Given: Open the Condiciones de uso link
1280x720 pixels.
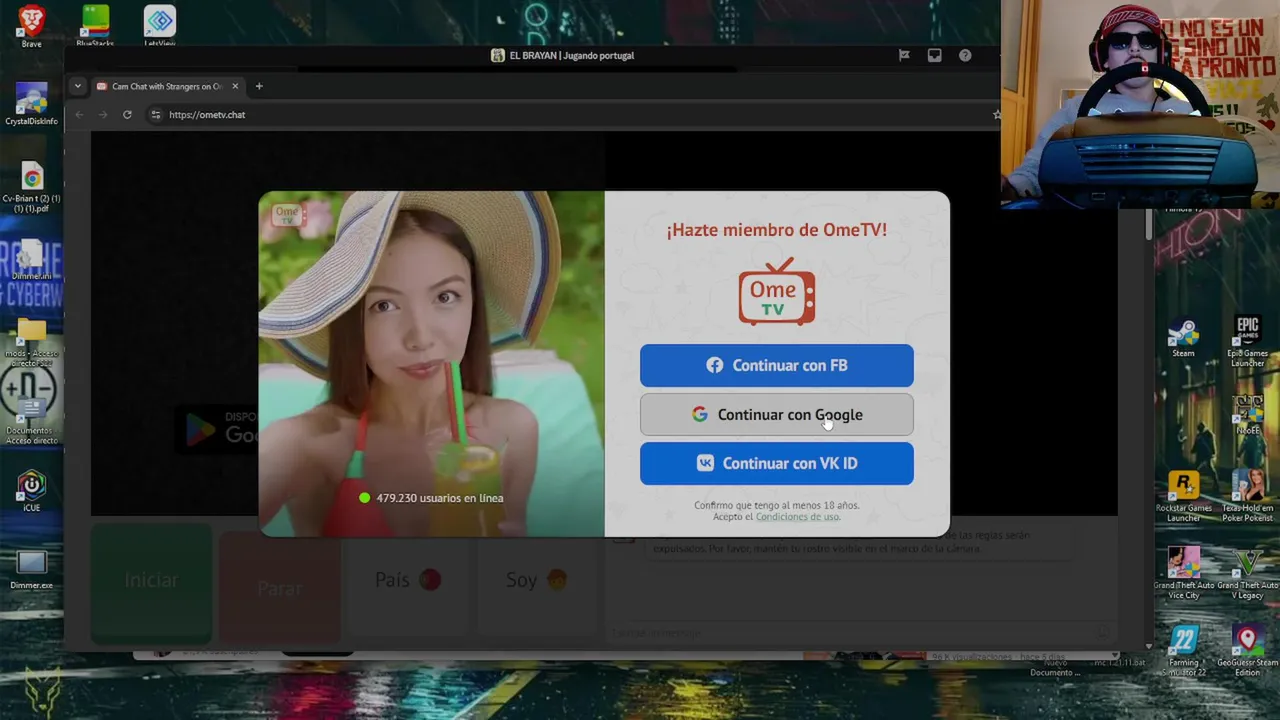Looking at the screenshot, I should (798, 517).
